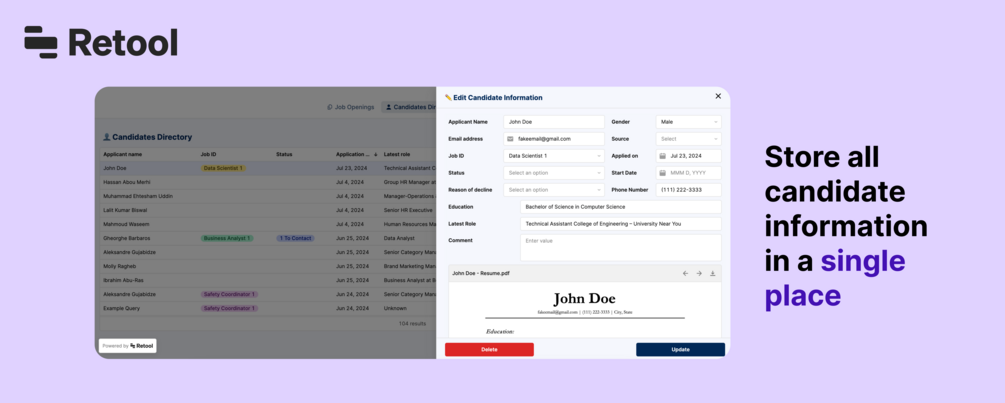Screen dimensions: 1005x403
Task: Click the Business Analyst 1 tag
Action: 227,238
